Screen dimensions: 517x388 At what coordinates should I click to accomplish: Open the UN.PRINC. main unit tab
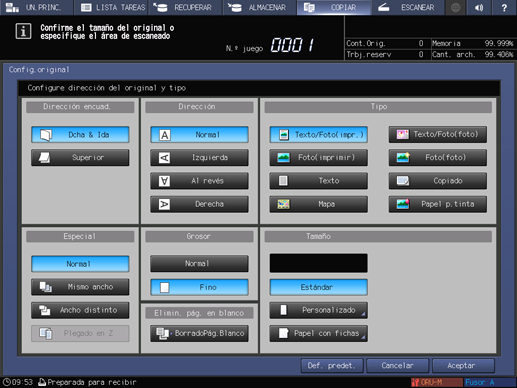pos(36,7)
